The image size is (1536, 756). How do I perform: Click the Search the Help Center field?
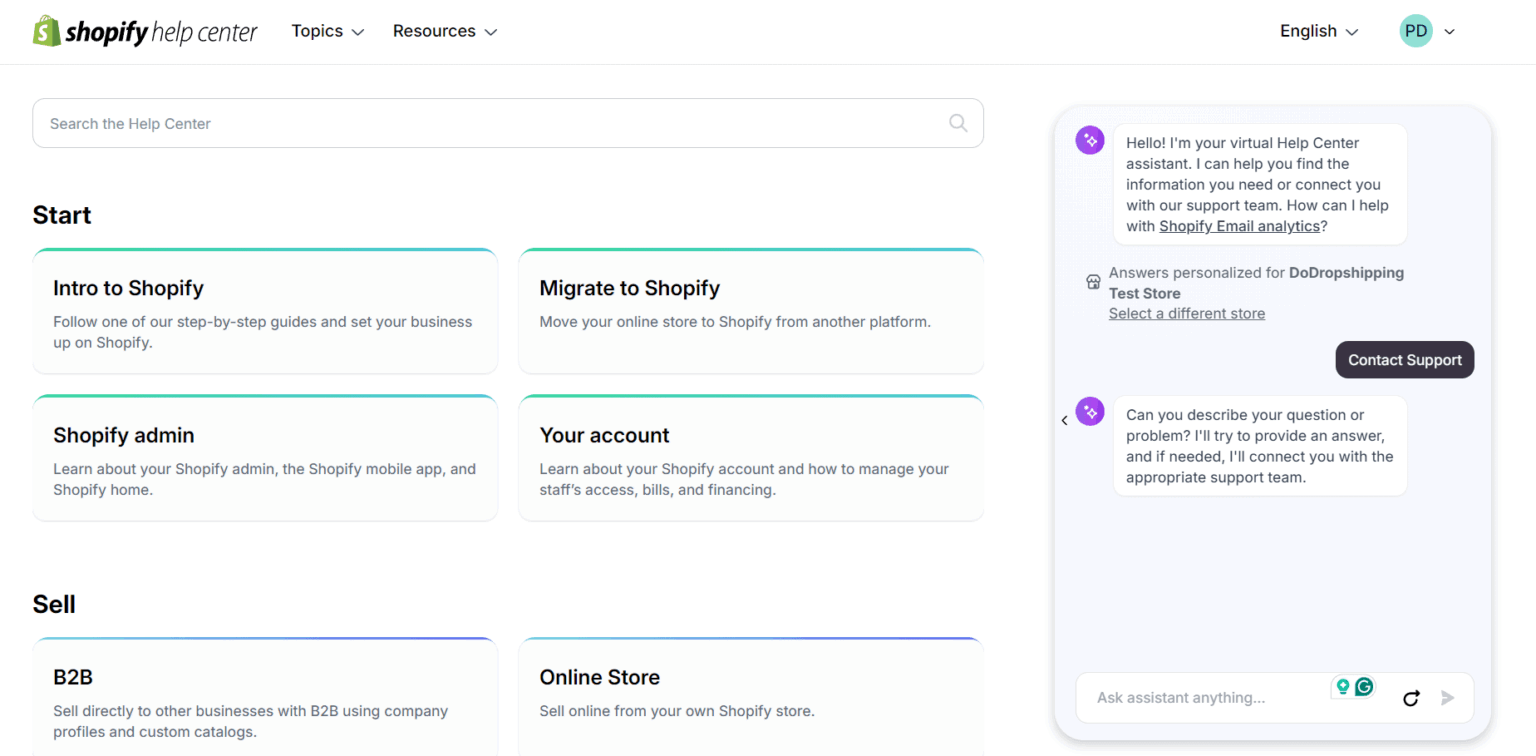(x=508, y=123)
